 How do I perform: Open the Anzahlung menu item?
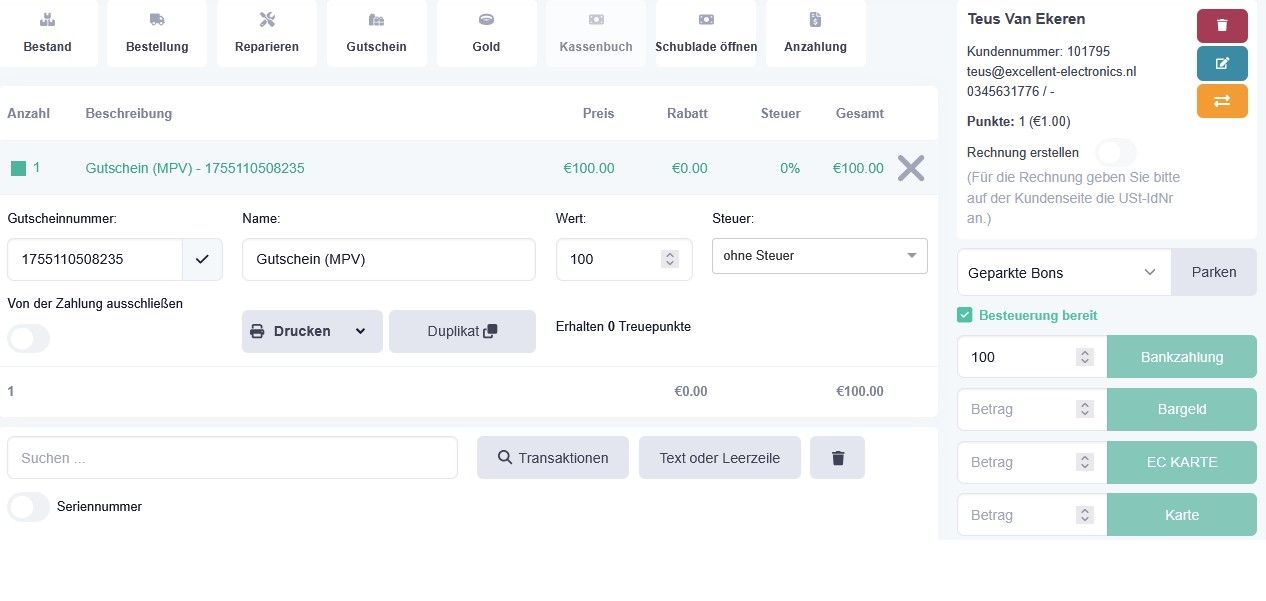point(815,33)
